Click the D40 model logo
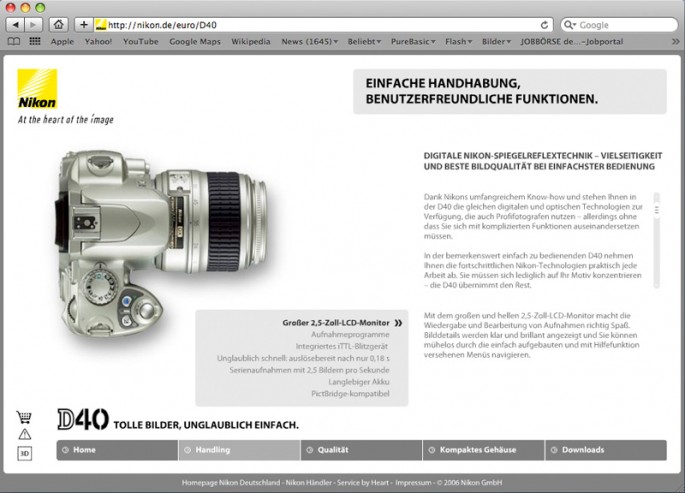 click(83, 419)
